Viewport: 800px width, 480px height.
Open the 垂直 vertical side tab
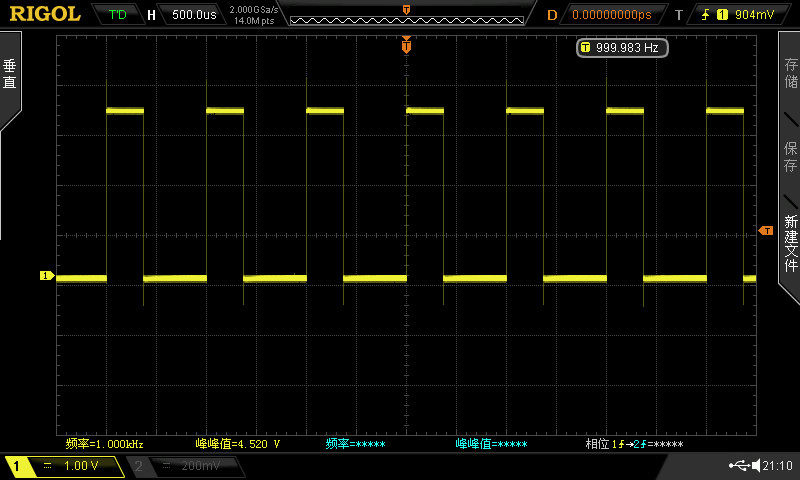tap(10, 74)
